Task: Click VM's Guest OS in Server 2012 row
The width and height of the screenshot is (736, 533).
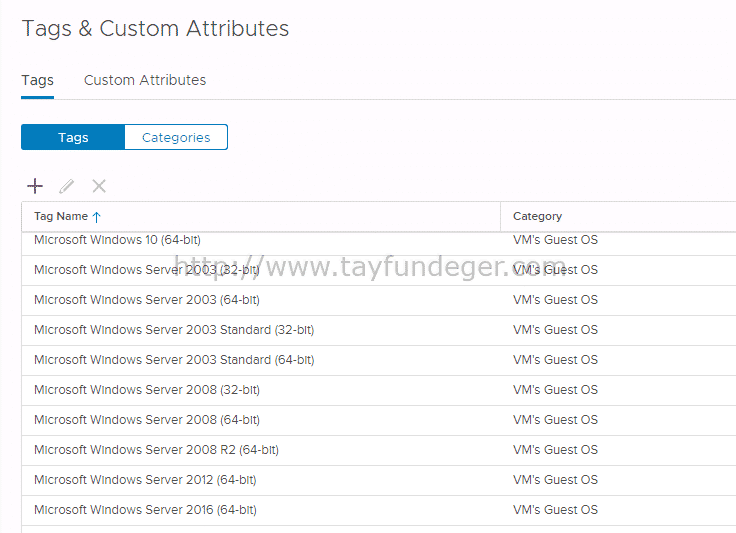Action: point(555,480)
